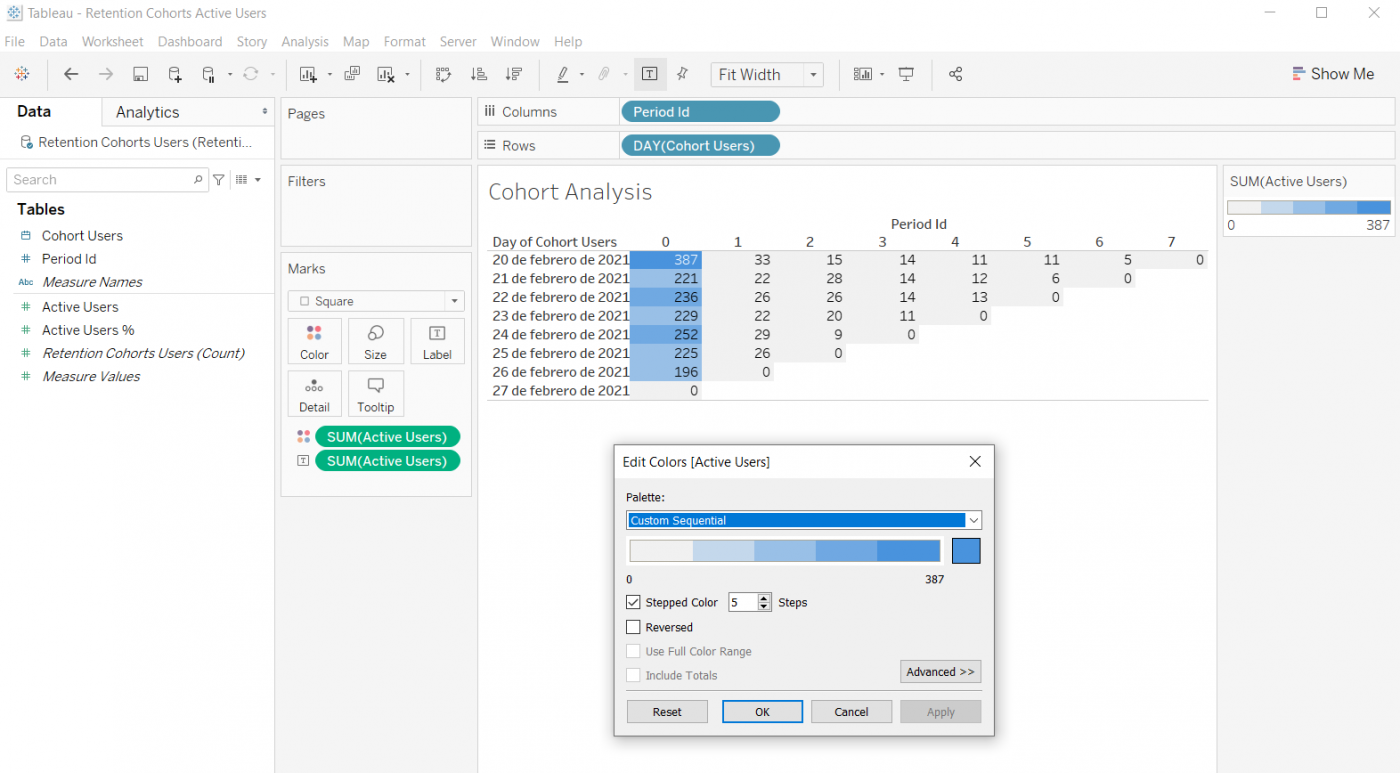
Task: Click OK in the Edit Colors dialog
Action: pos(762,712)
